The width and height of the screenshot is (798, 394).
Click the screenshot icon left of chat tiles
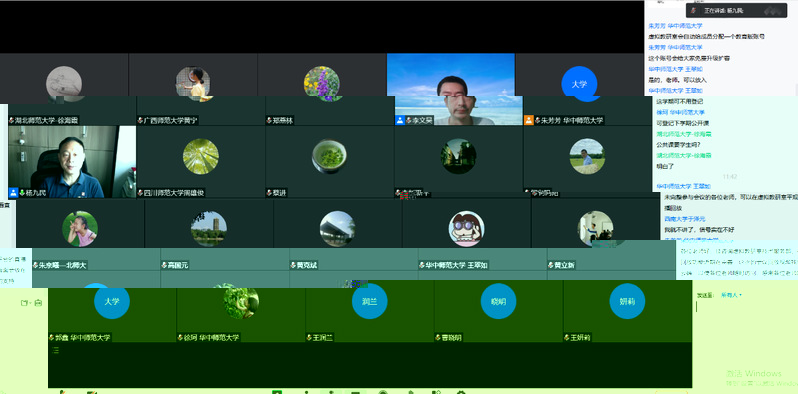click(x=38, y=303)
